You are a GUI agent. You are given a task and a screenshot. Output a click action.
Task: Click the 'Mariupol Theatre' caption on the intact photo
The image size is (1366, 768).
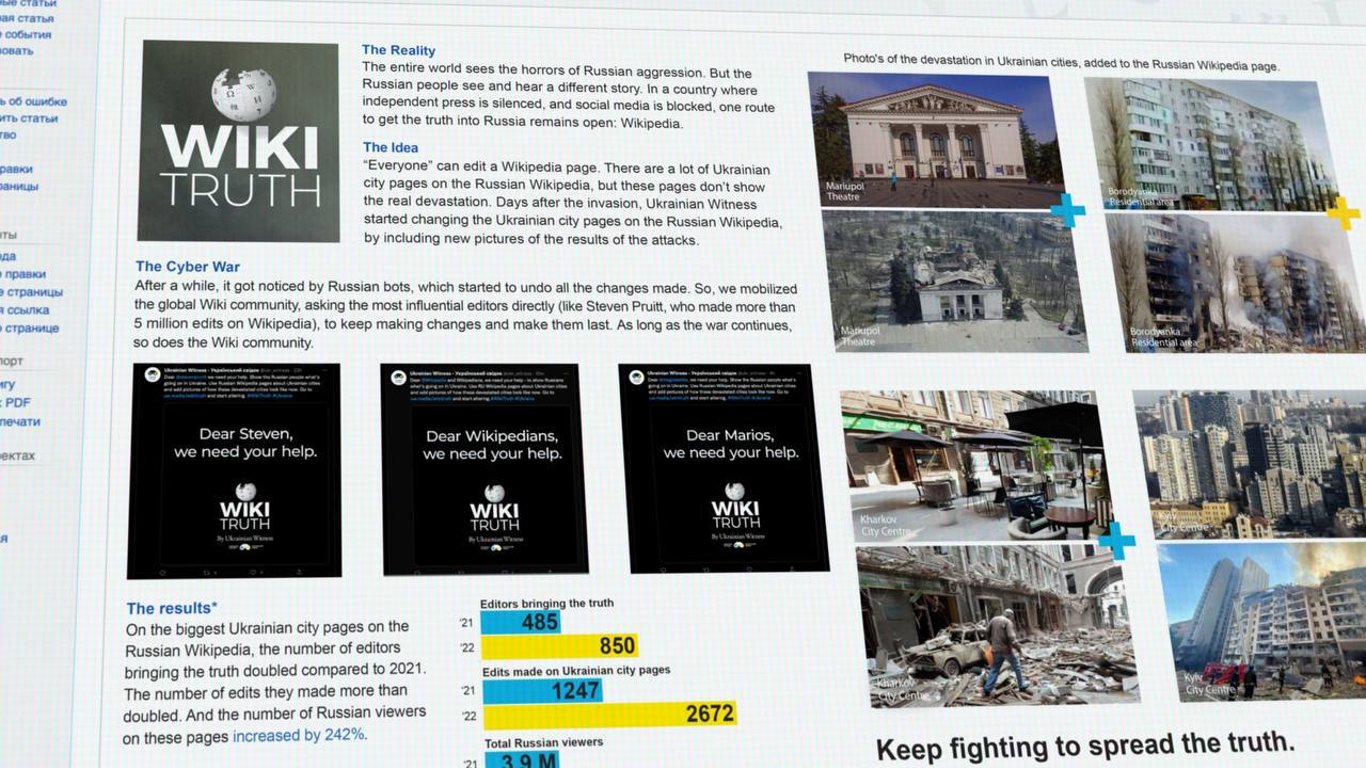(x=846, y=191)
